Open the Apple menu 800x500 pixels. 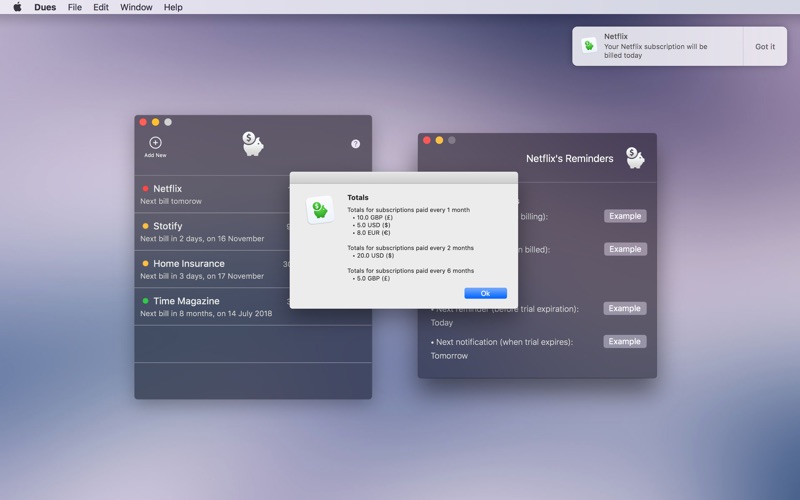click(x=17, y=7)
